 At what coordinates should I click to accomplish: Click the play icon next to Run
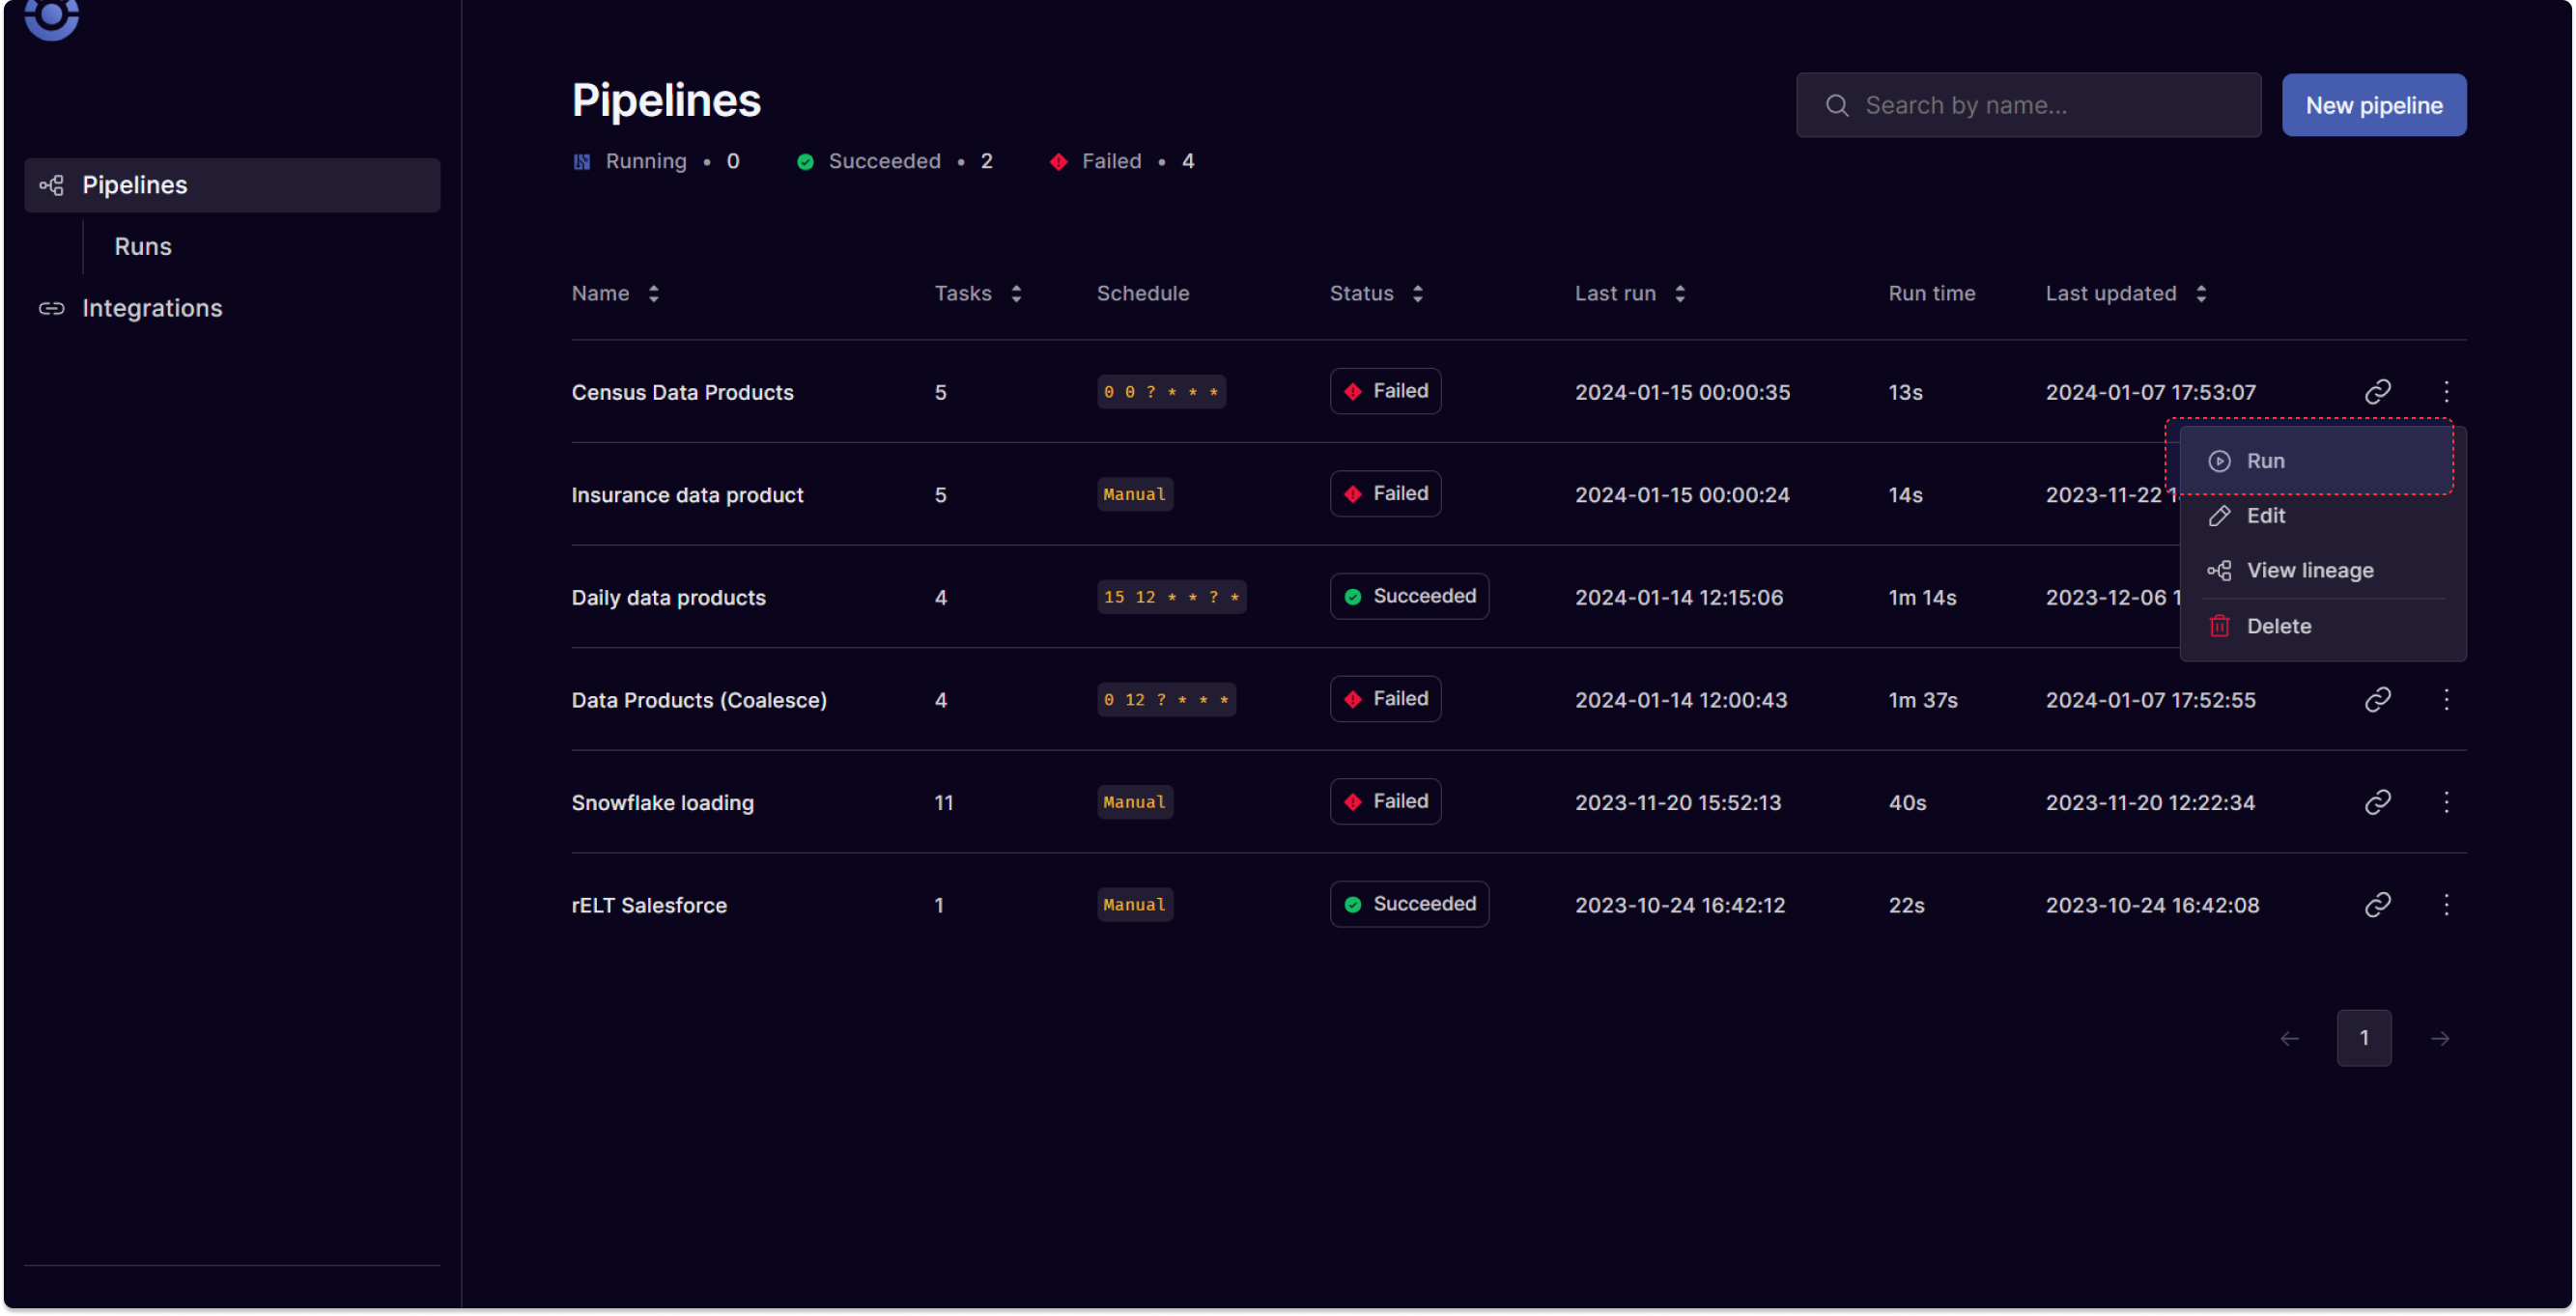(x=2219, y=460)
